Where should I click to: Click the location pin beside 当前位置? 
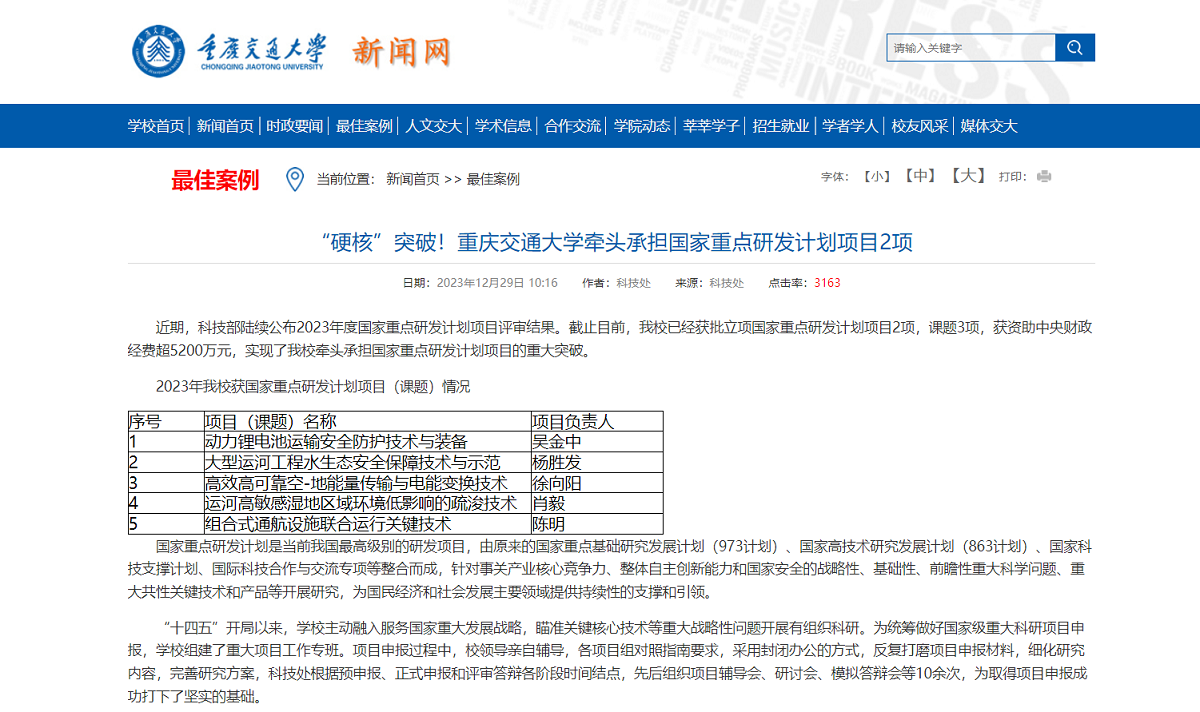pyautogui.click(x=293, y=179)
